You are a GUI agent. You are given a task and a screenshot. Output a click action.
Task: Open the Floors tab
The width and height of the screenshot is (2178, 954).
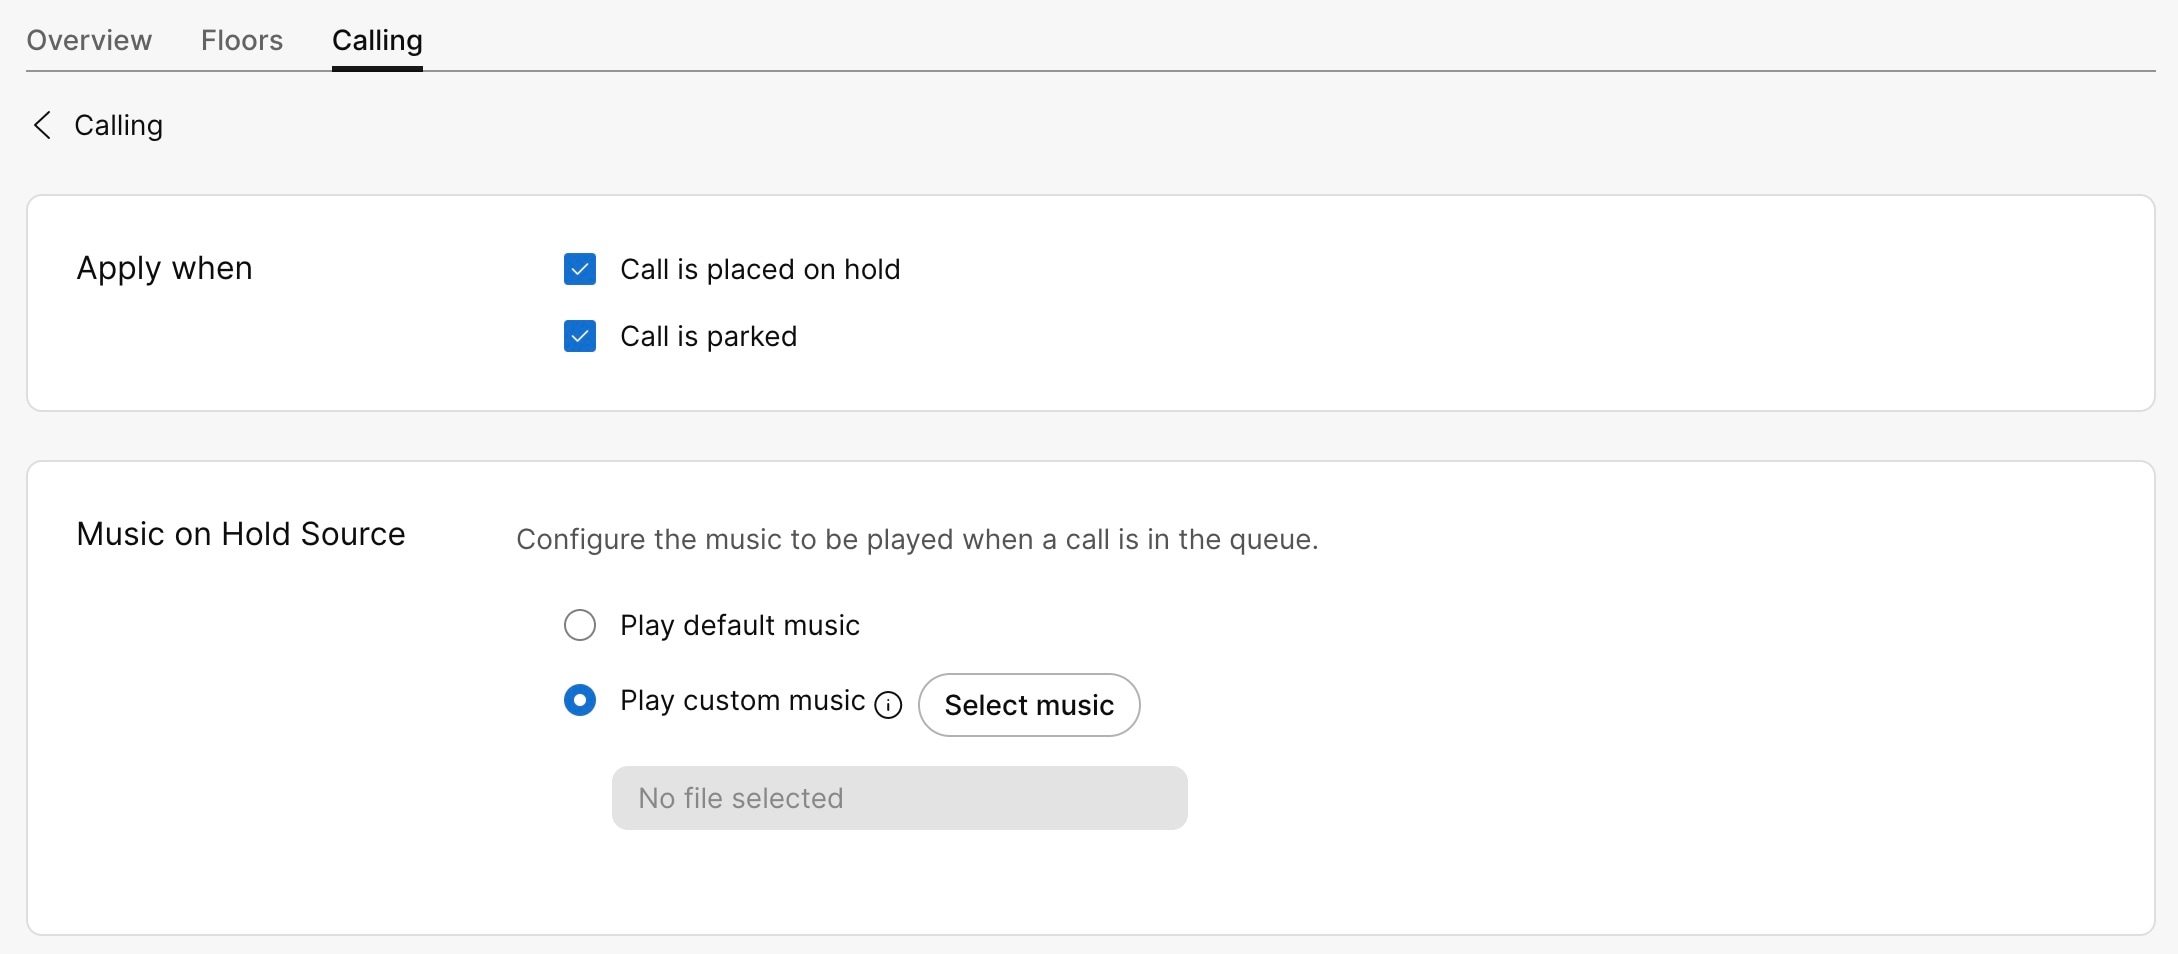point(242,40)
